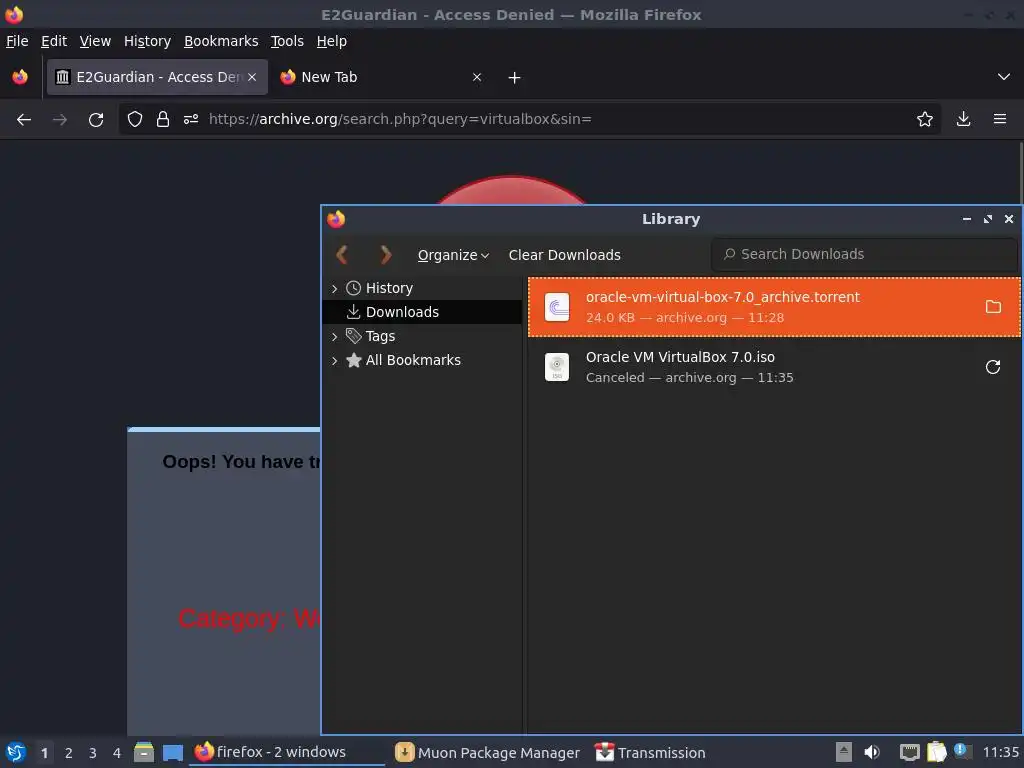Switch to virtual desktop 1
Screen dimensions: 1024x768
point(44,753)
